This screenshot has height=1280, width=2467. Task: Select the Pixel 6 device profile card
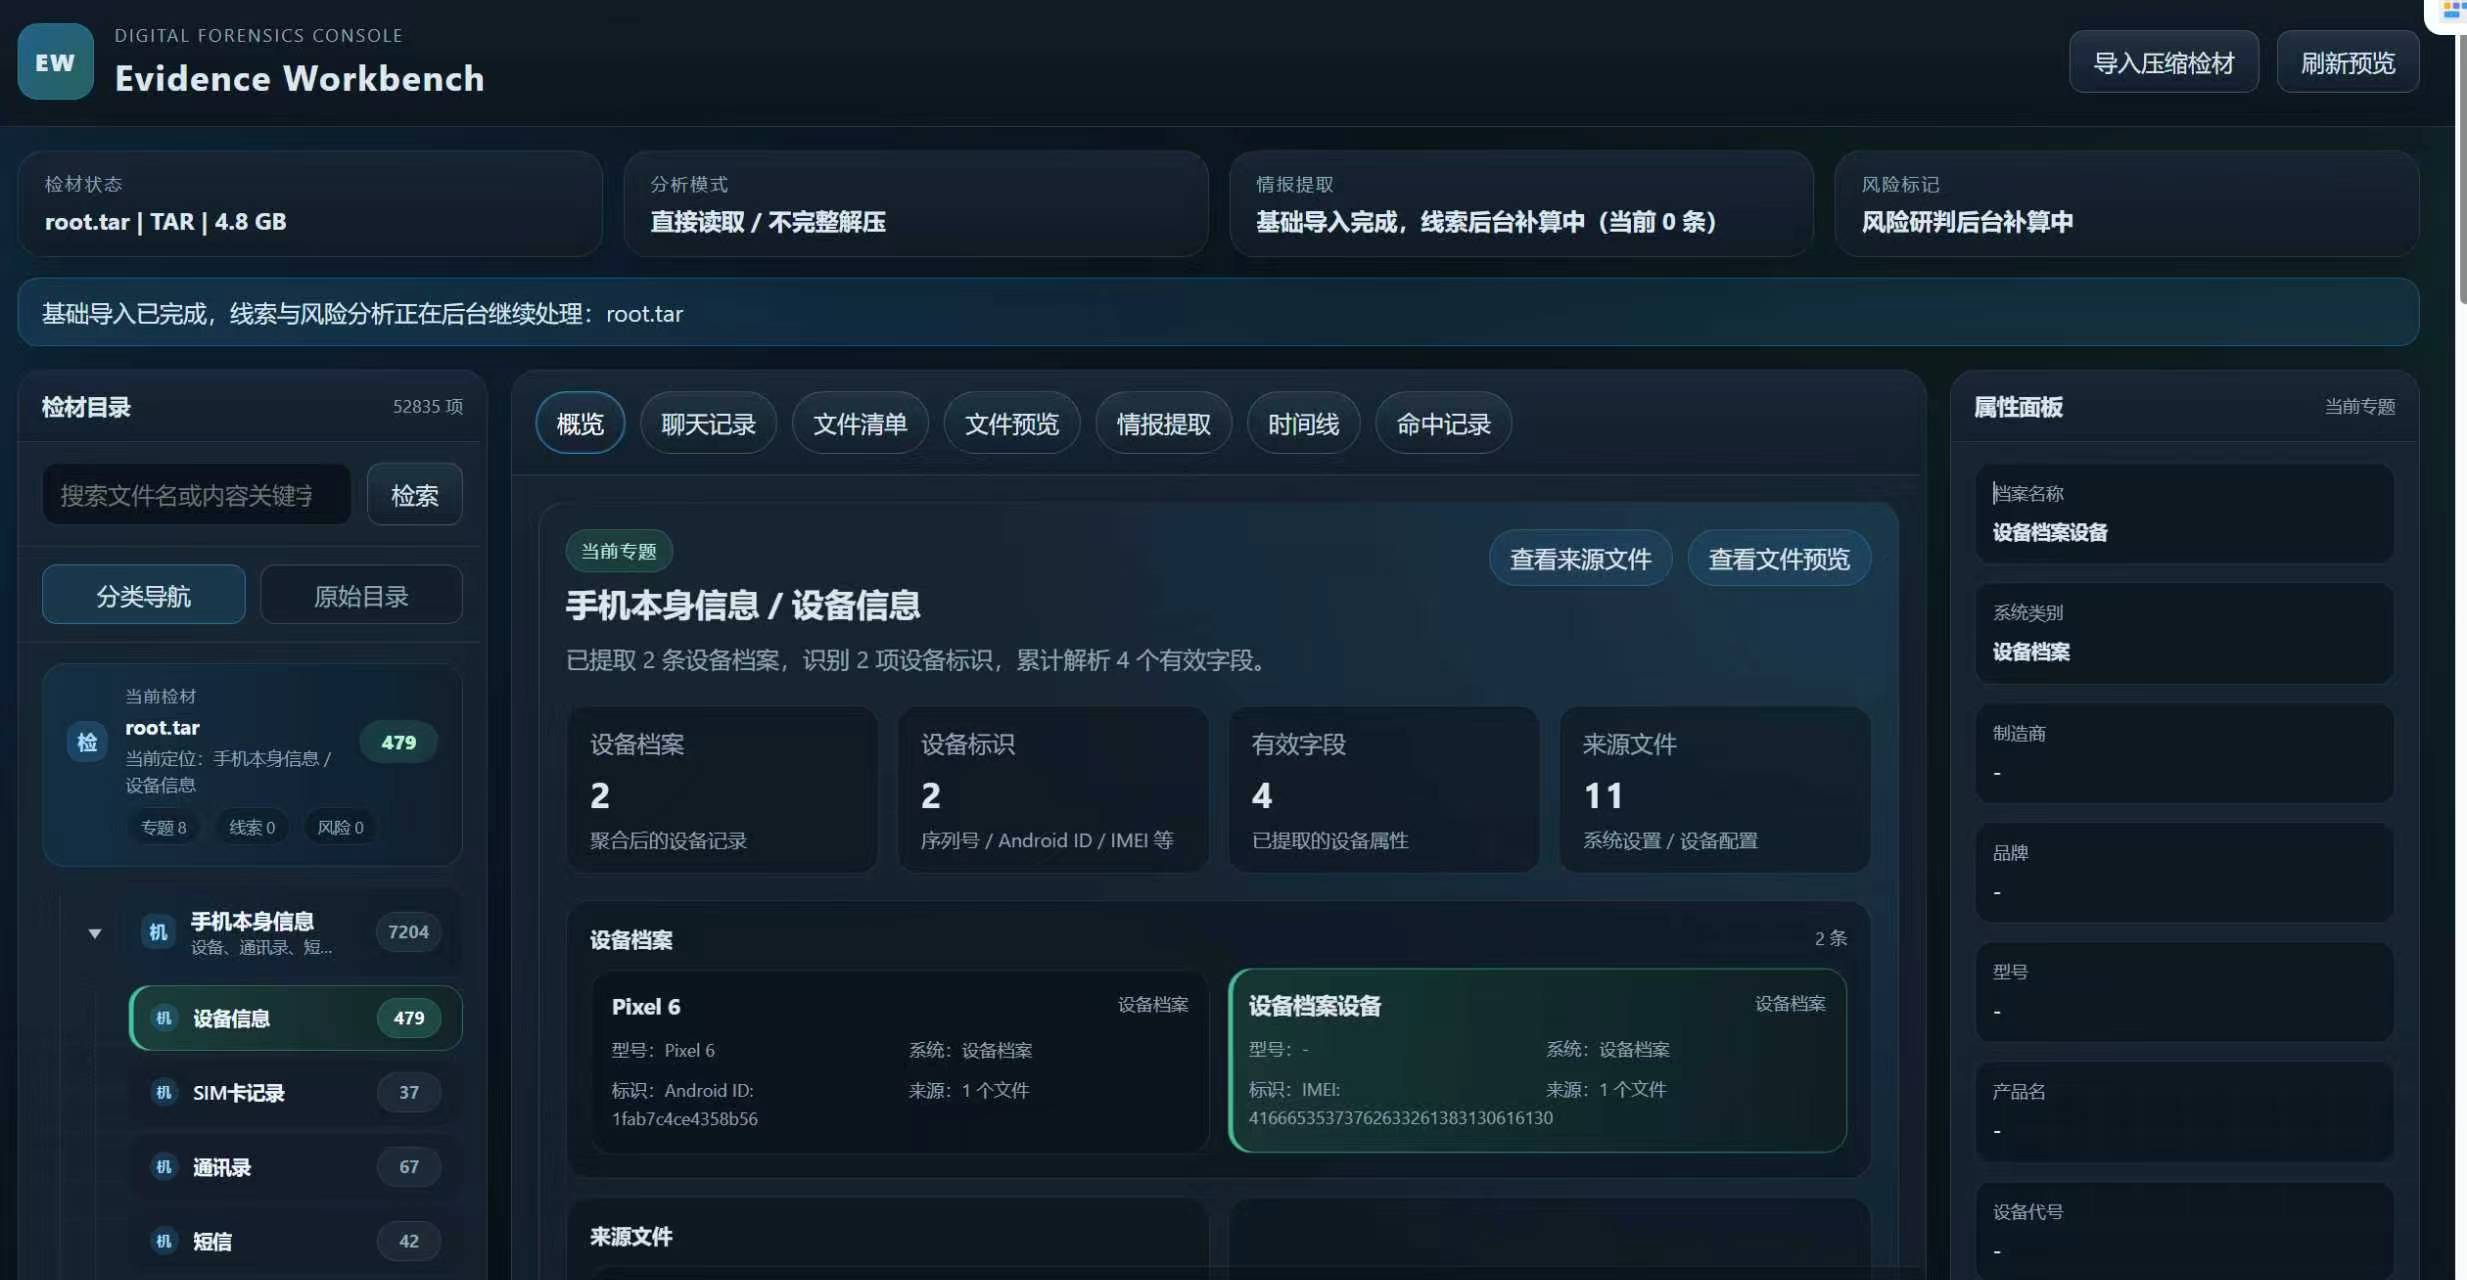pyautogui.click(x=899, y=1060)
